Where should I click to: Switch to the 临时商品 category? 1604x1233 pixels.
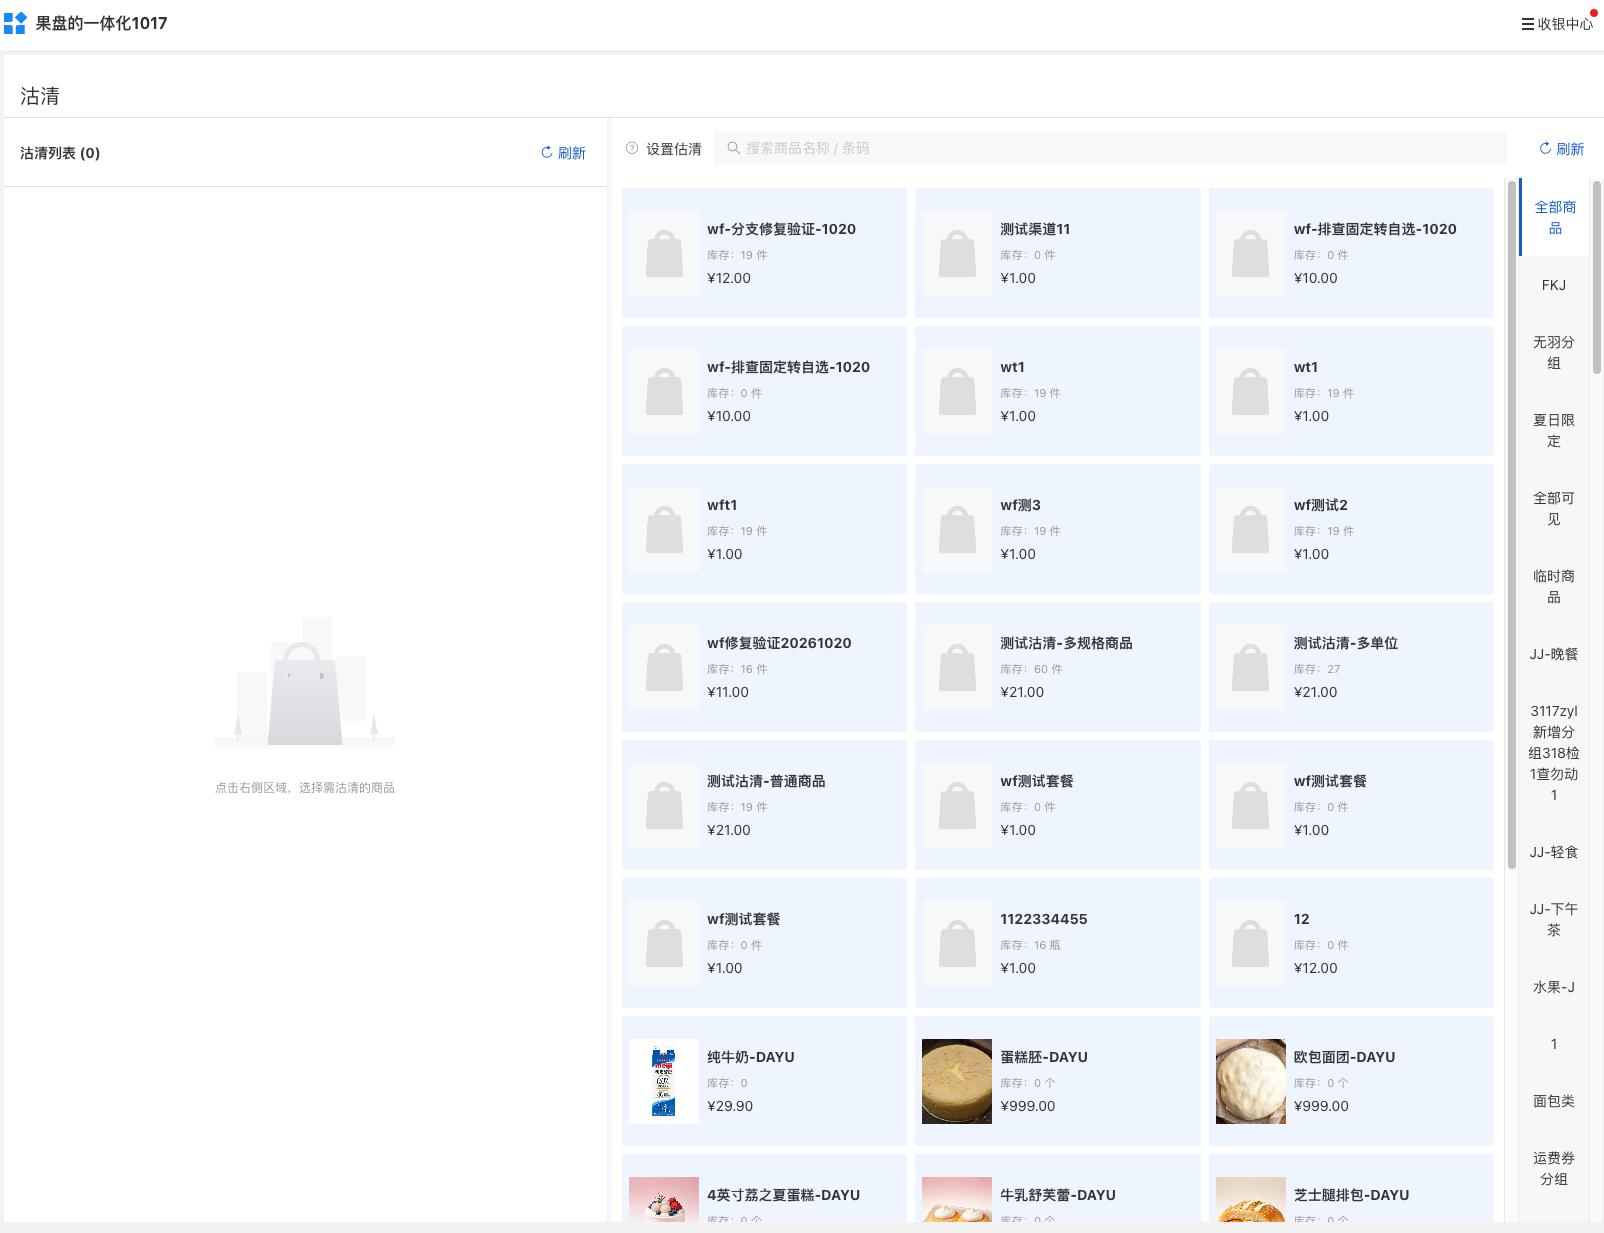pos(1554,586)
